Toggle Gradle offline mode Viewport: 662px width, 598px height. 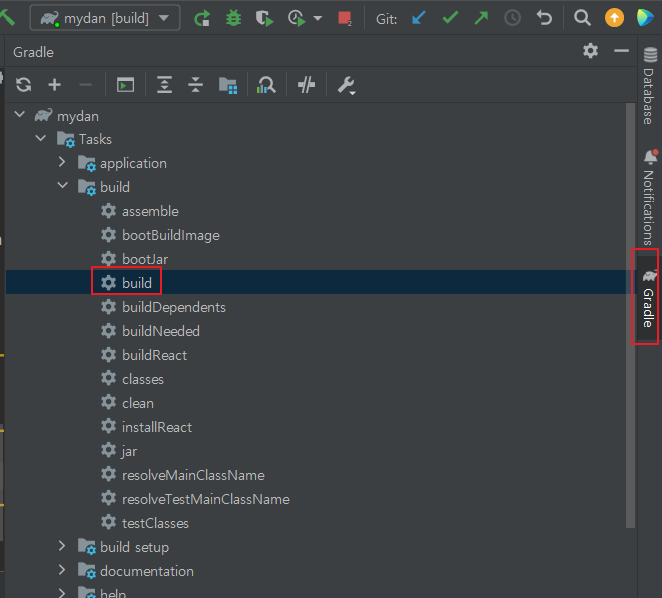[306, 85]
